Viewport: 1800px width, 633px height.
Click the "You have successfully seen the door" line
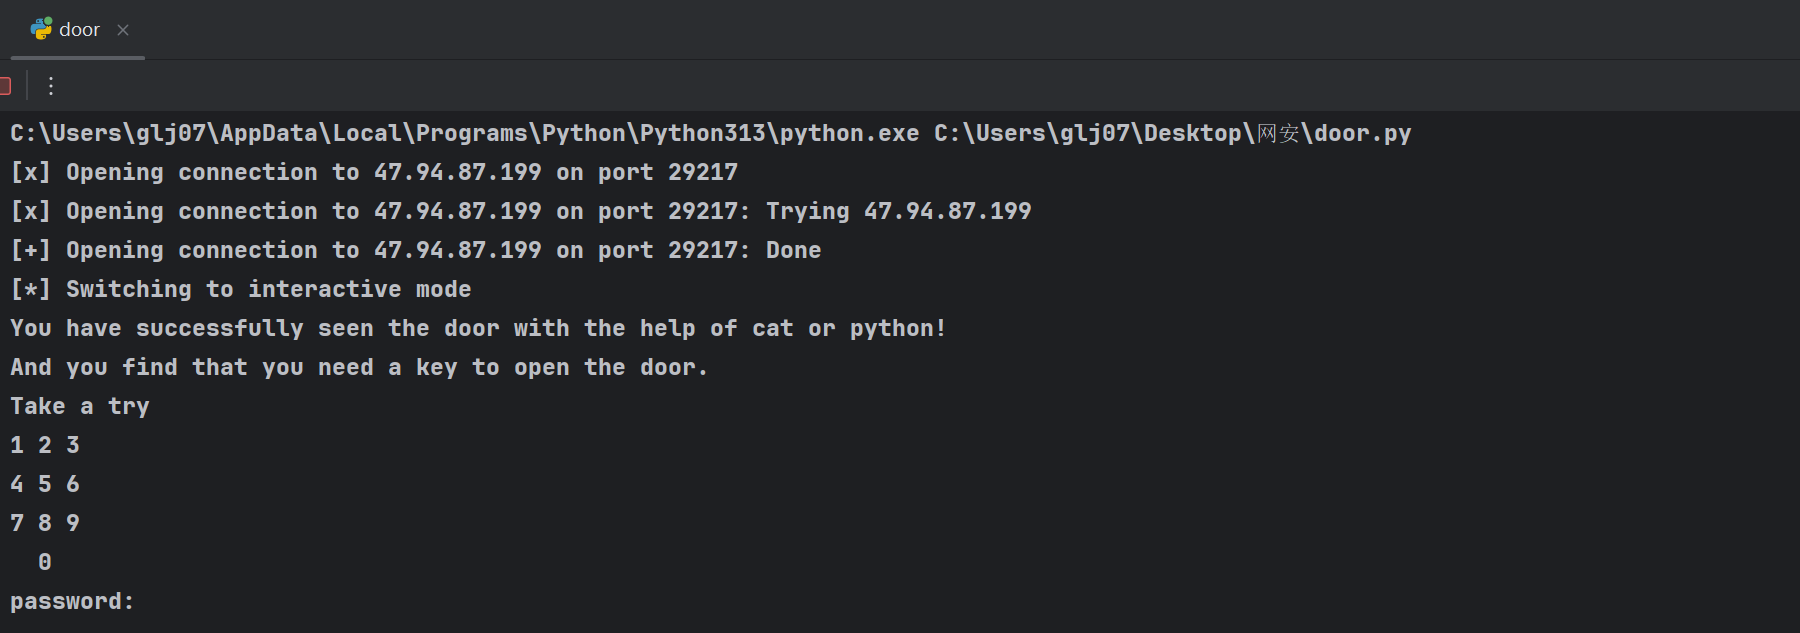[477, 328]
